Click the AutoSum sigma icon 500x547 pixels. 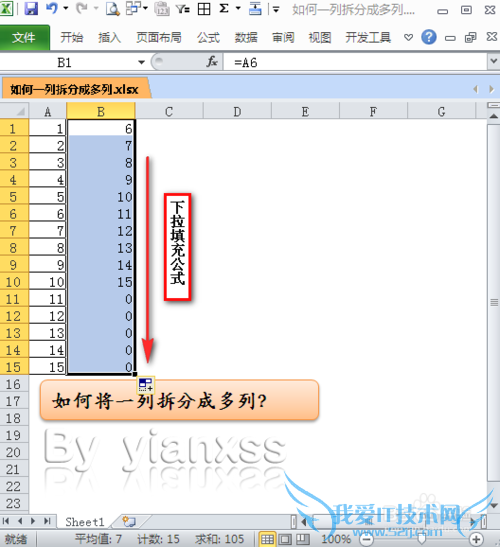point(224,8)
